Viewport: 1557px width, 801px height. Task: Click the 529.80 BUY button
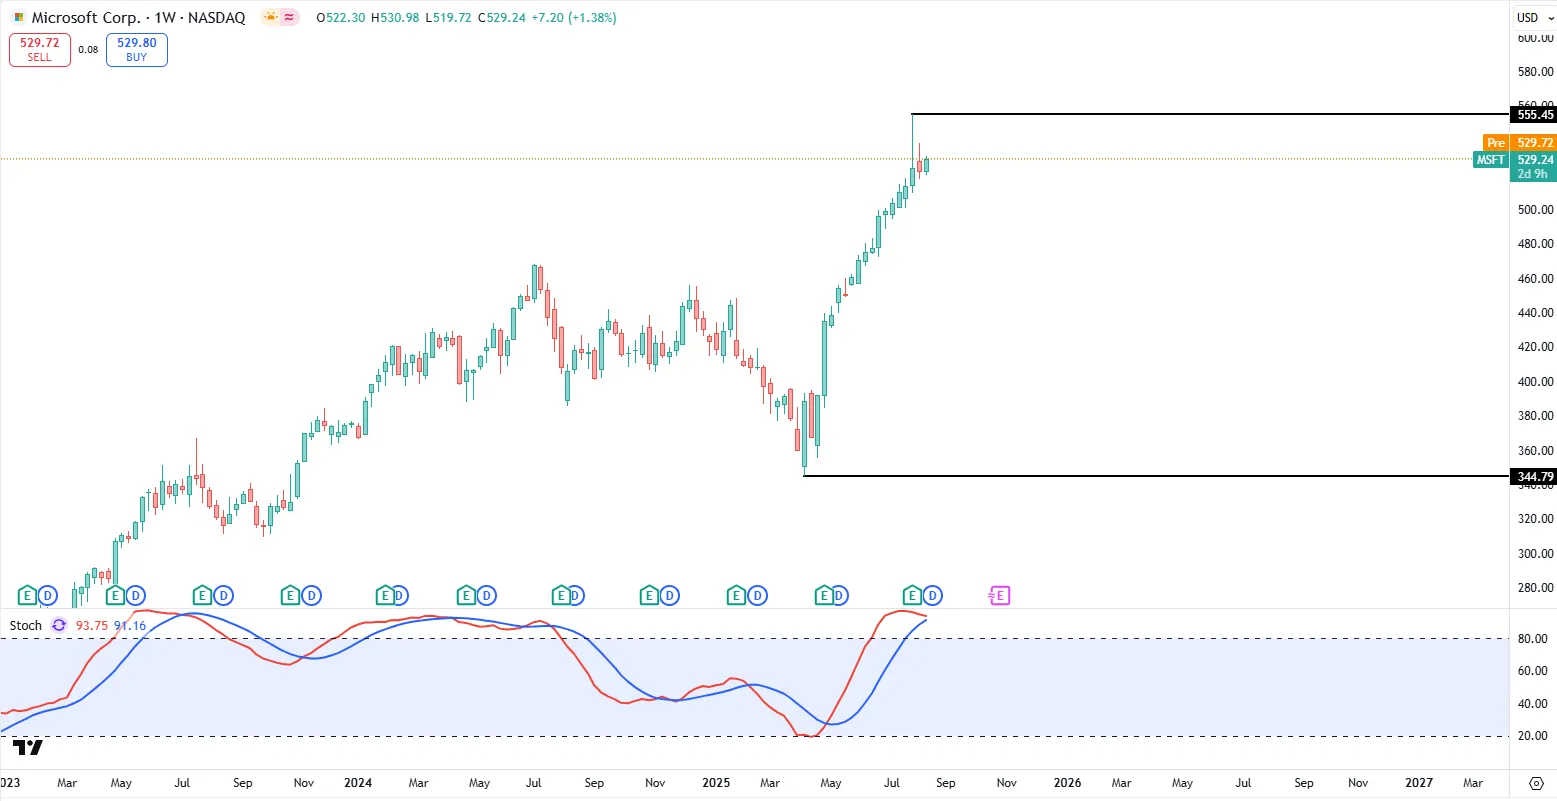[137, 50]
